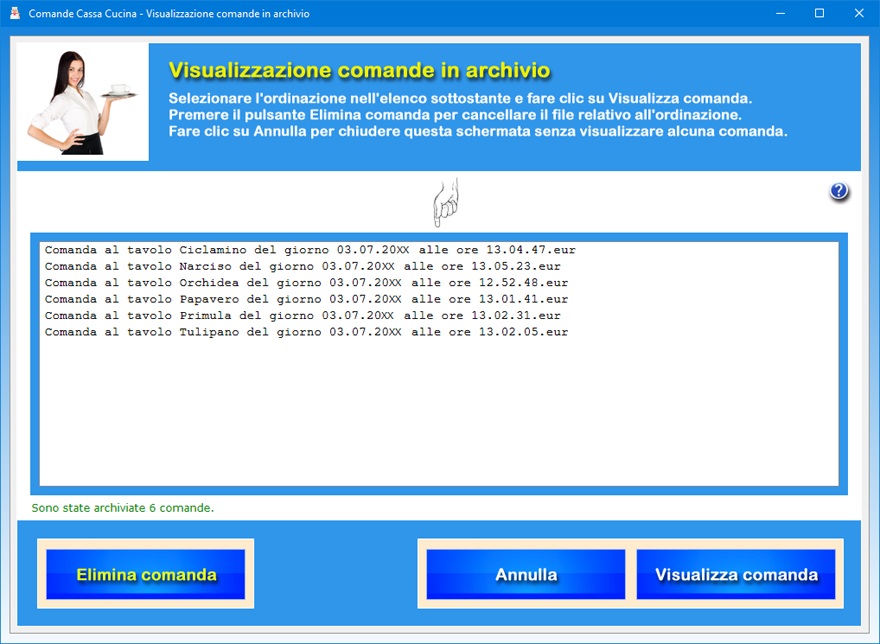The image size is (880, 644).
Task: Click the waitress image in the header
Action: (83, 102)
